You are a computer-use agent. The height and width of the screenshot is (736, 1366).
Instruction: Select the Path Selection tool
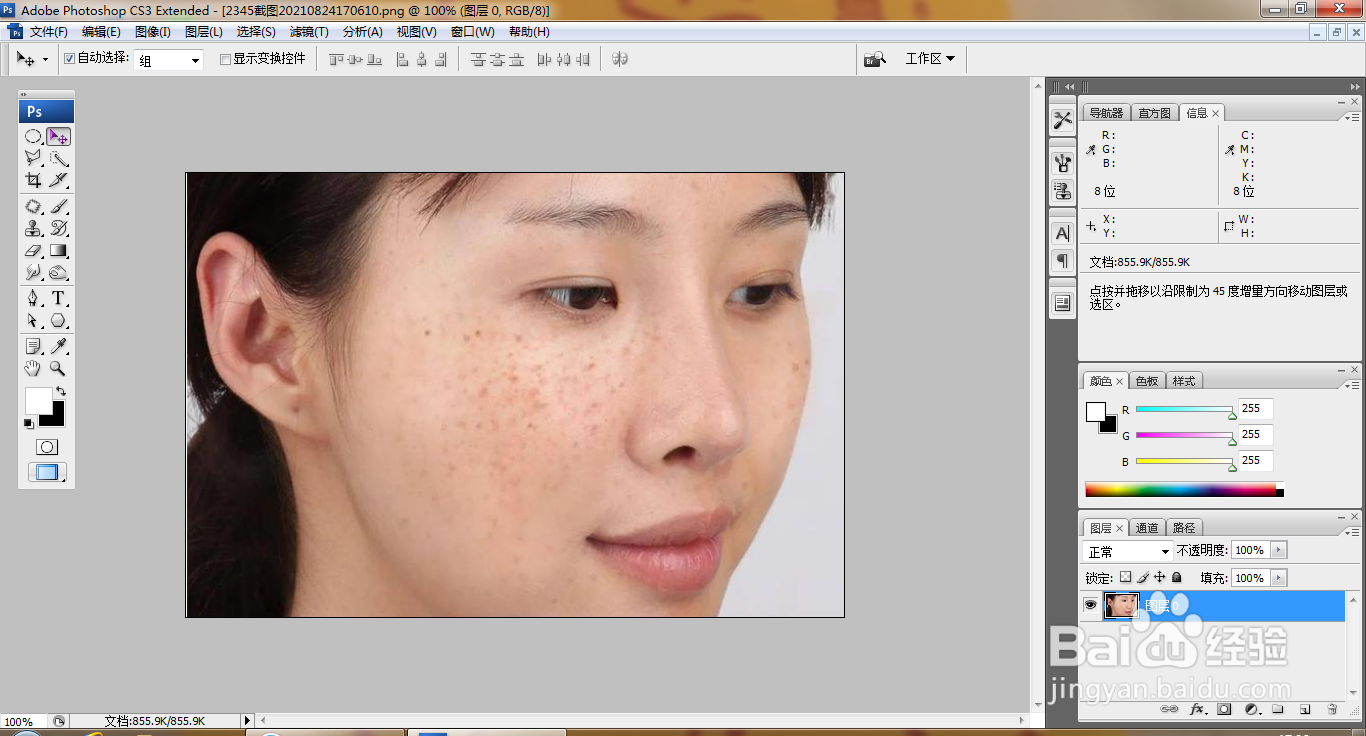pyautogui.click(x=33, y=320)
